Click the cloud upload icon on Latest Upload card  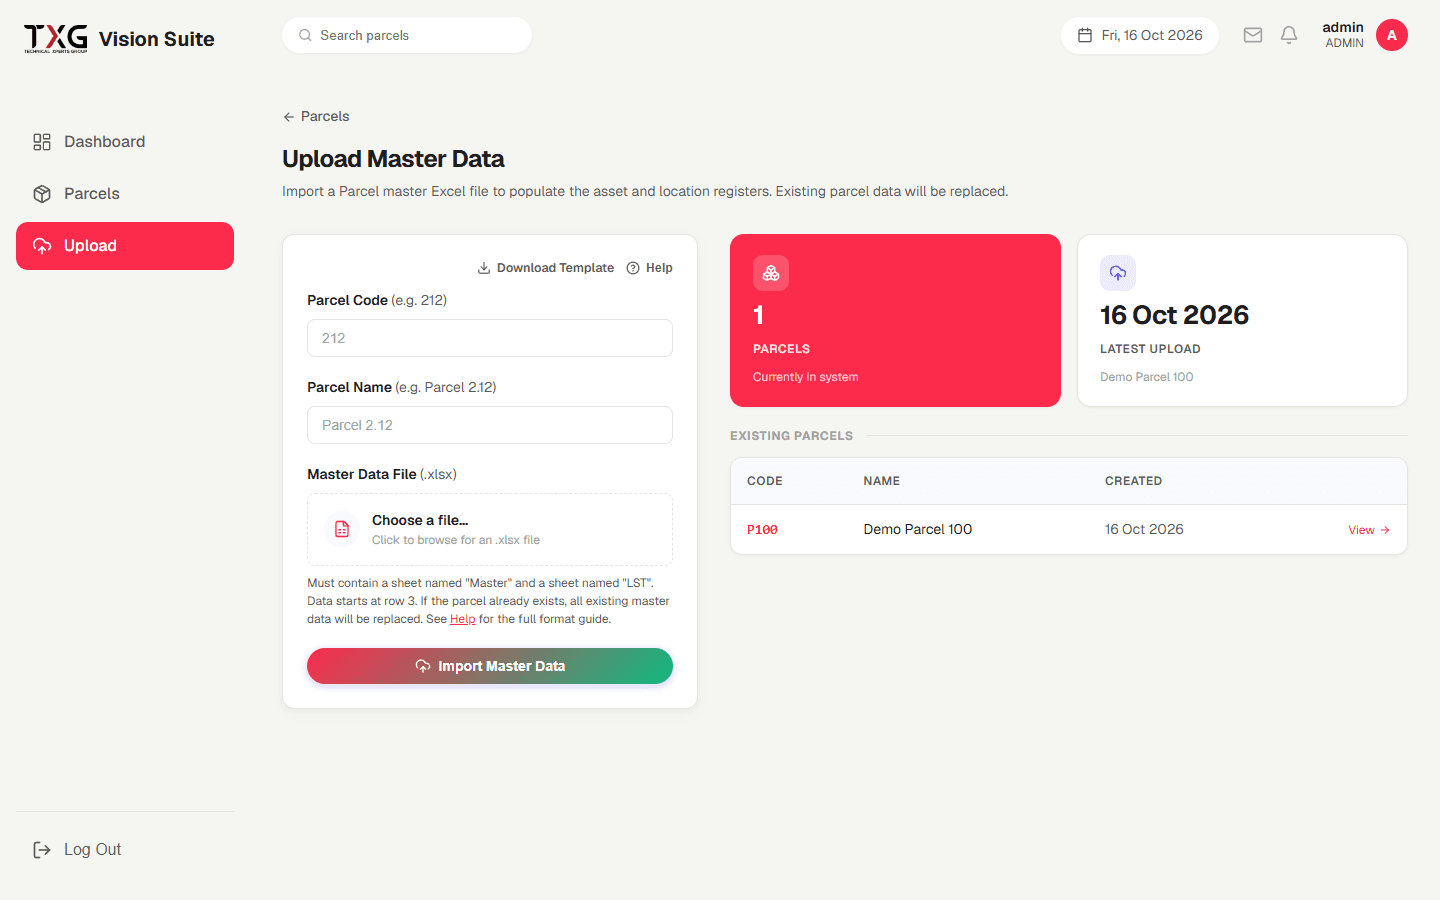[1118, 273]
